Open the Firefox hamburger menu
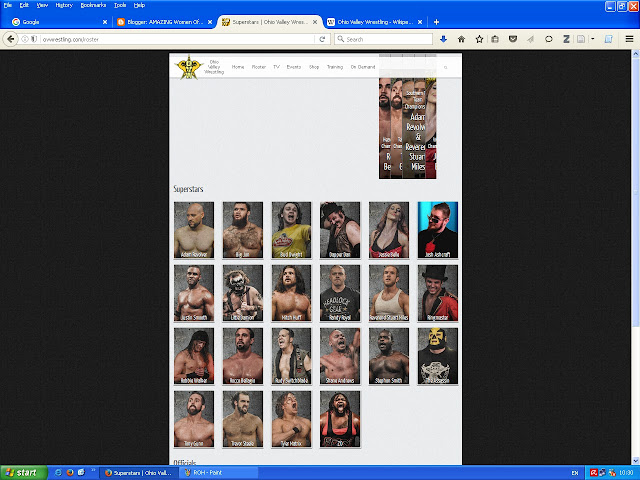 (x=629, y=39)
